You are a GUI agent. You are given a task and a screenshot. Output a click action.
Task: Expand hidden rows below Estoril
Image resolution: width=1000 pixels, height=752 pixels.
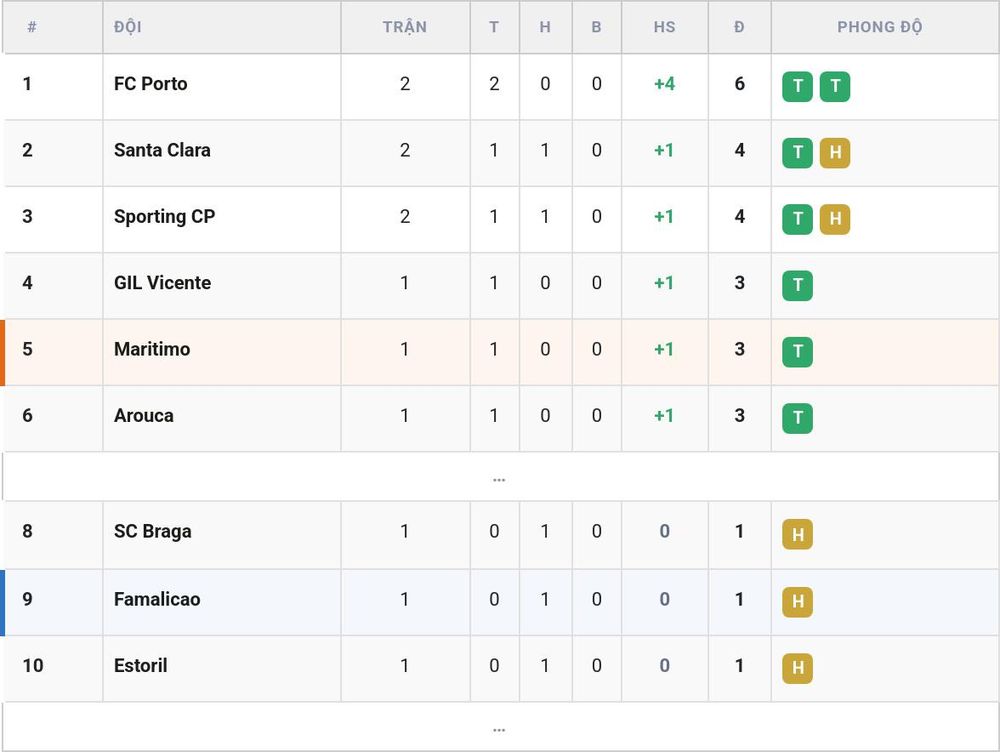coord(499,727)
